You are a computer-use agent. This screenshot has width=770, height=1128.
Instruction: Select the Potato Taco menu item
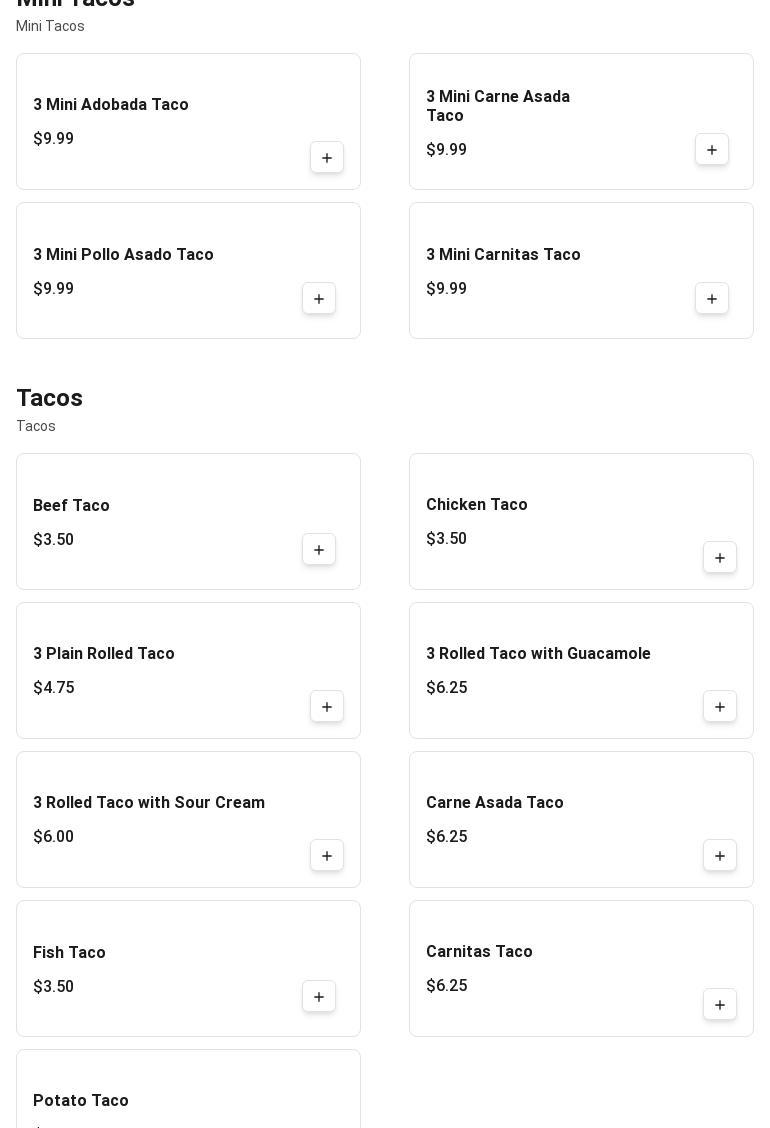pos(81,1101)
